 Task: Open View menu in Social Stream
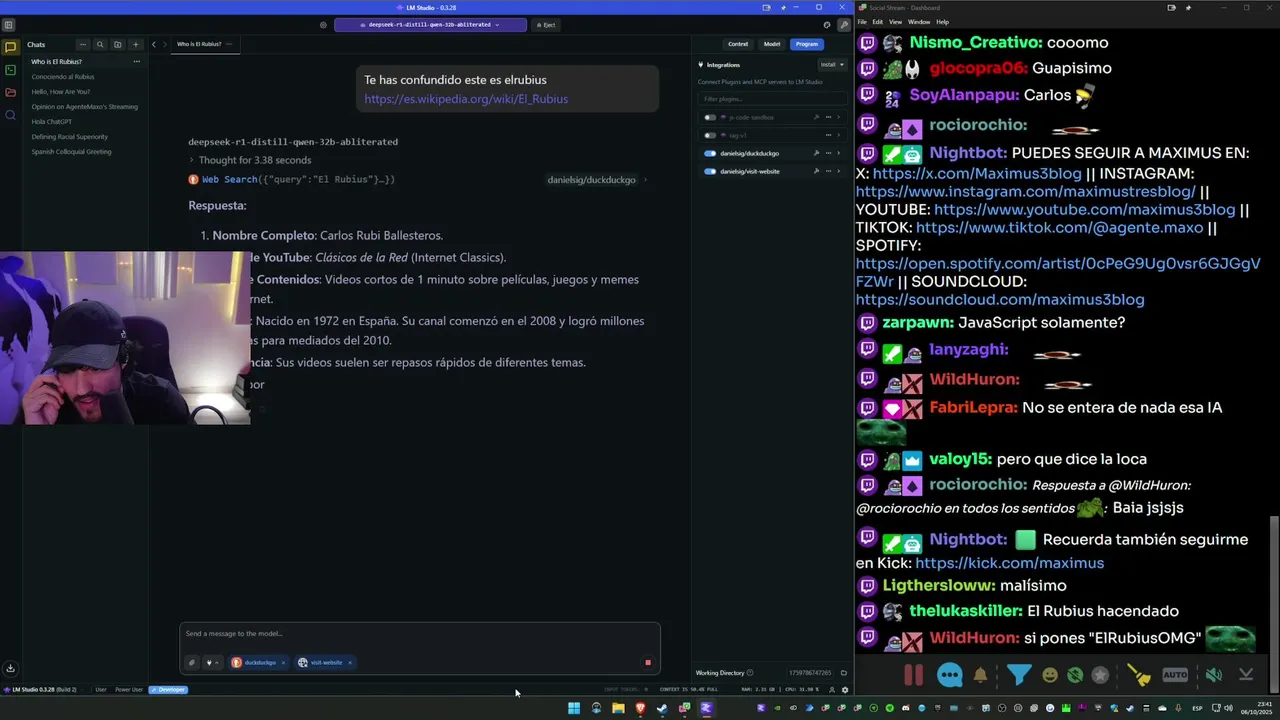pos(895,22)
